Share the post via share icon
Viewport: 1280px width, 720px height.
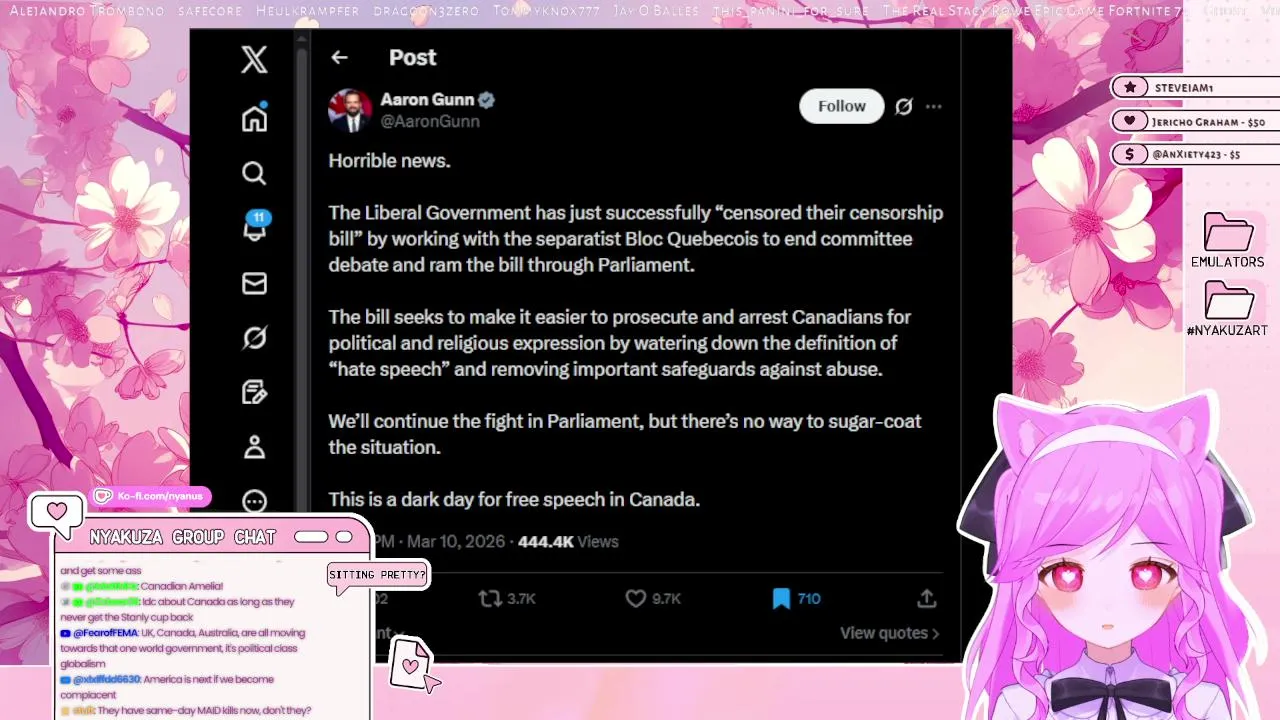coord(927,598)
